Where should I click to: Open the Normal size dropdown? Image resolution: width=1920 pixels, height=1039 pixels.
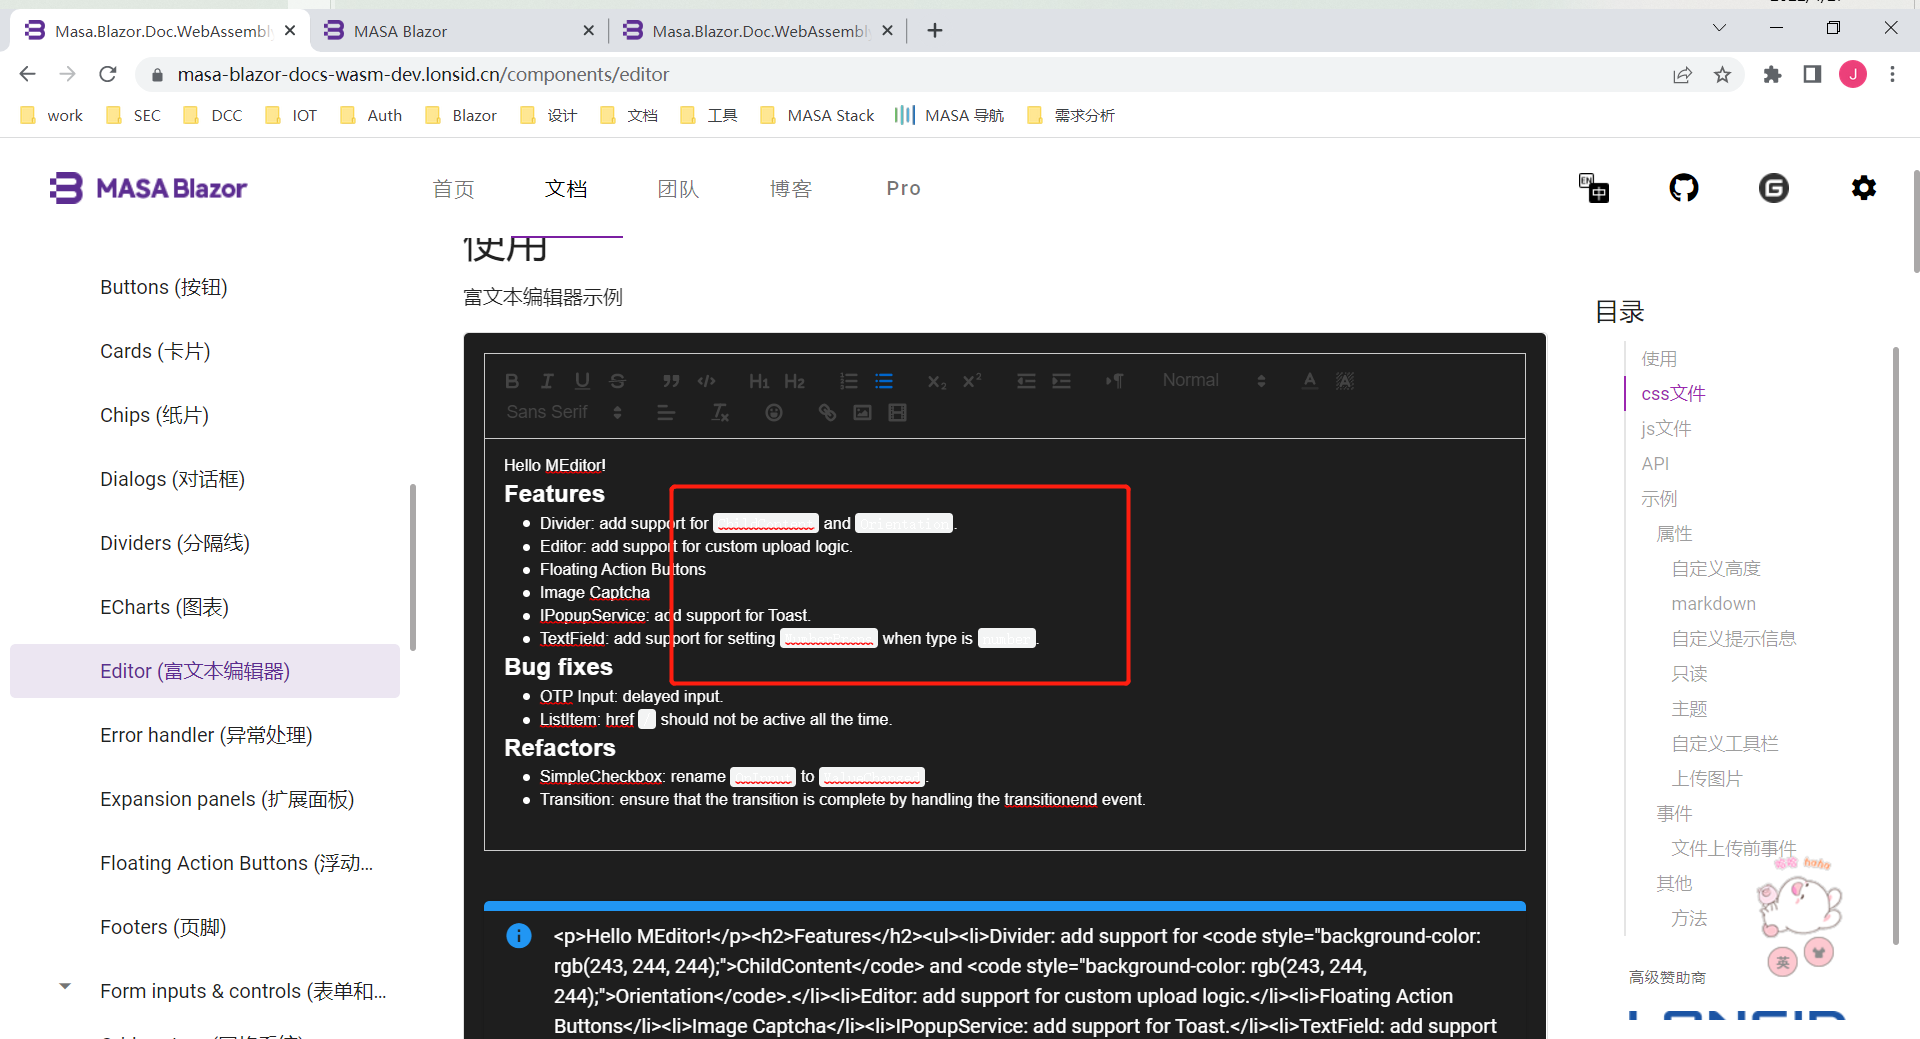point(1214,381)
